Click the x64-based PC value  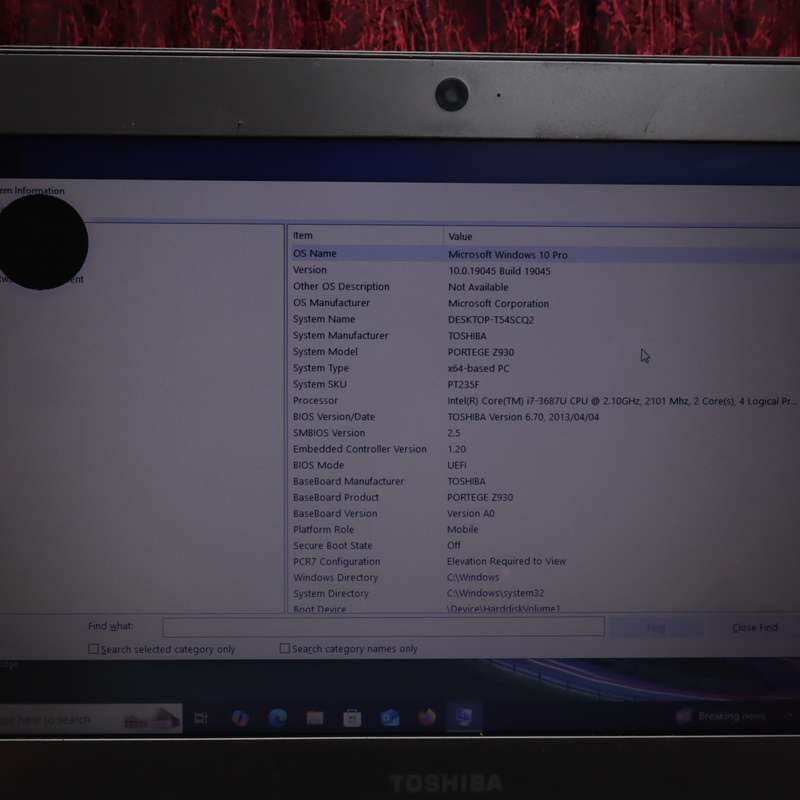click(478, 368)
